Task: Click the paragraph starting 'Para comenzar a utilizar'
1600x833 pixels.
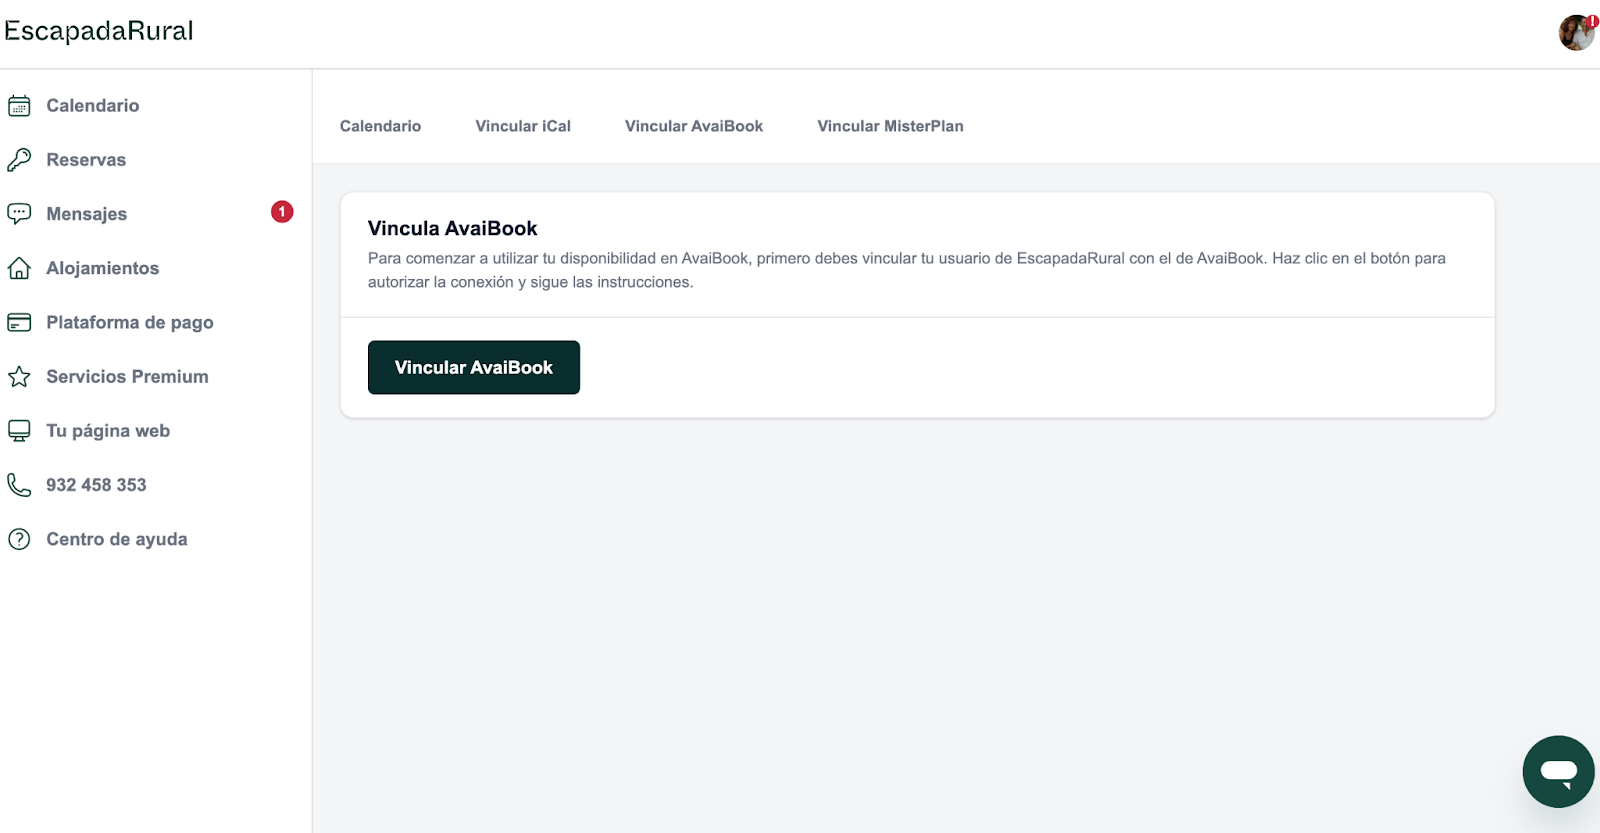Action: [x=907, y=270]
